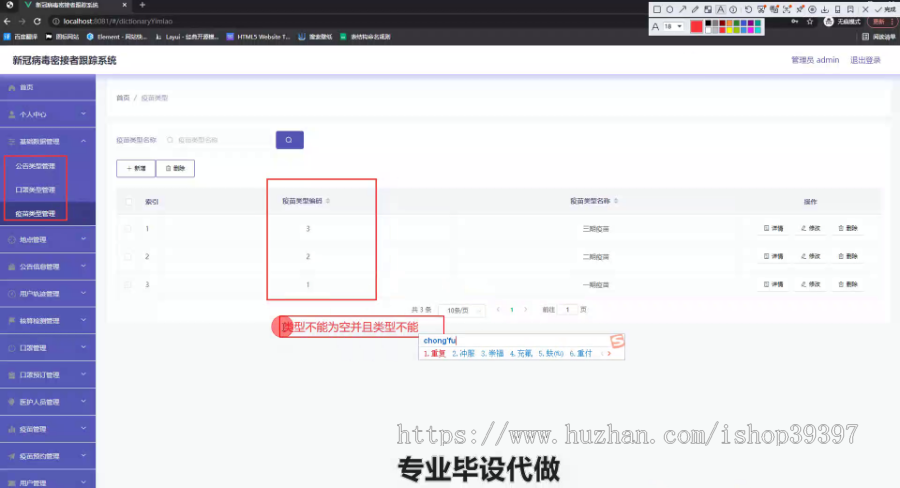The height and width of the screenshot is (488, 900).
Task: Open 详情 for row 一期疫苗
Action: tap(773, 284)
